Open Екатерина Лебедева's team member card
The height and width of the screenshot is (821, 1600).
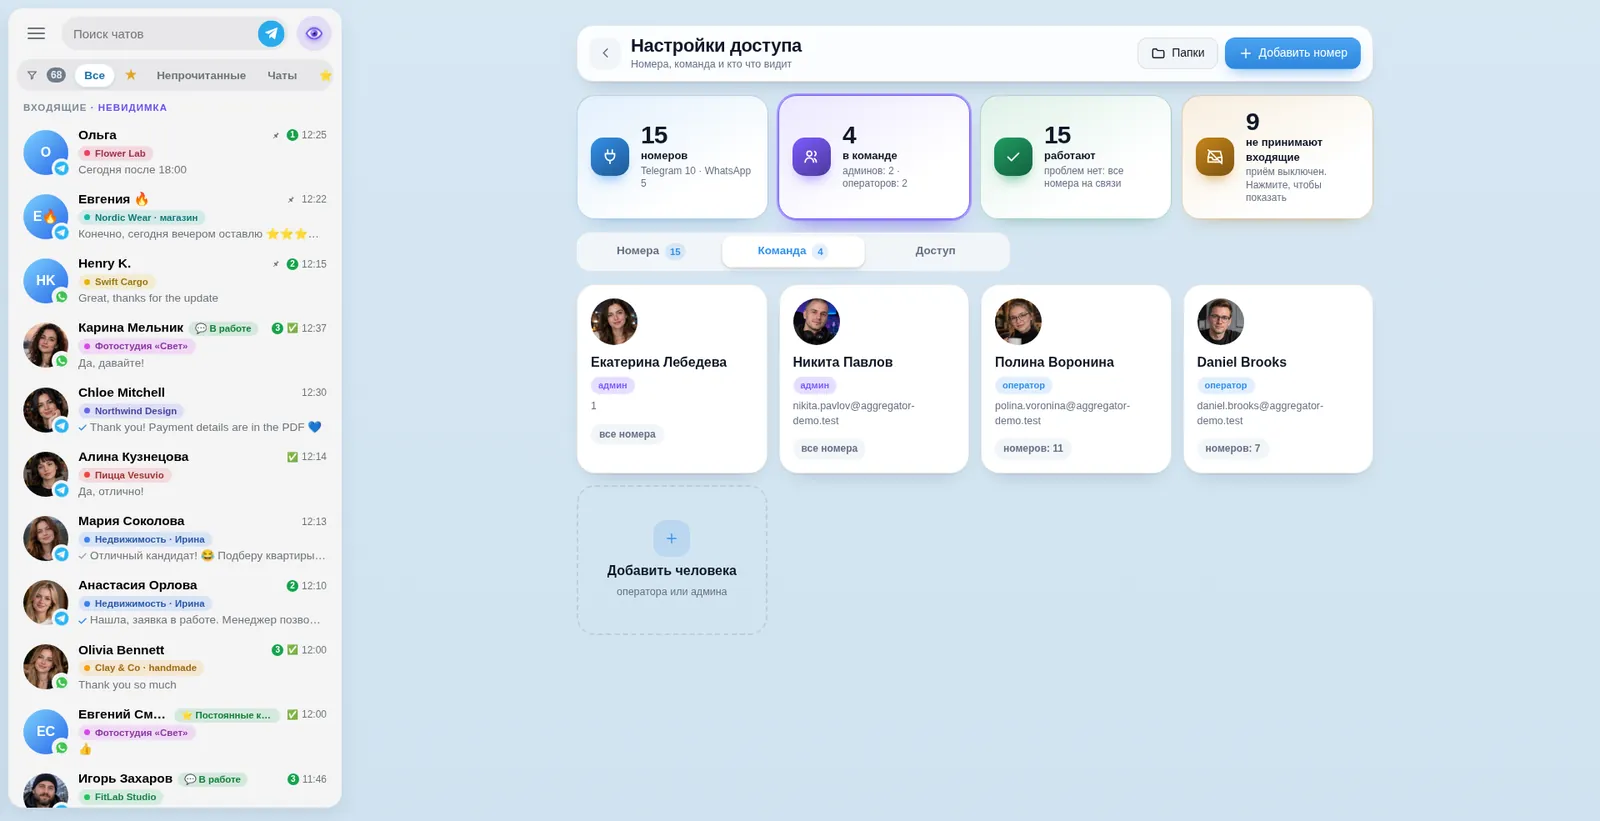[672, 379]
